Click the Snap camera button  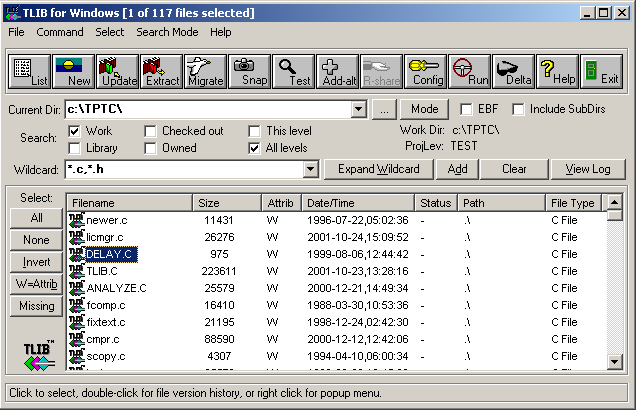pos(250,72)
